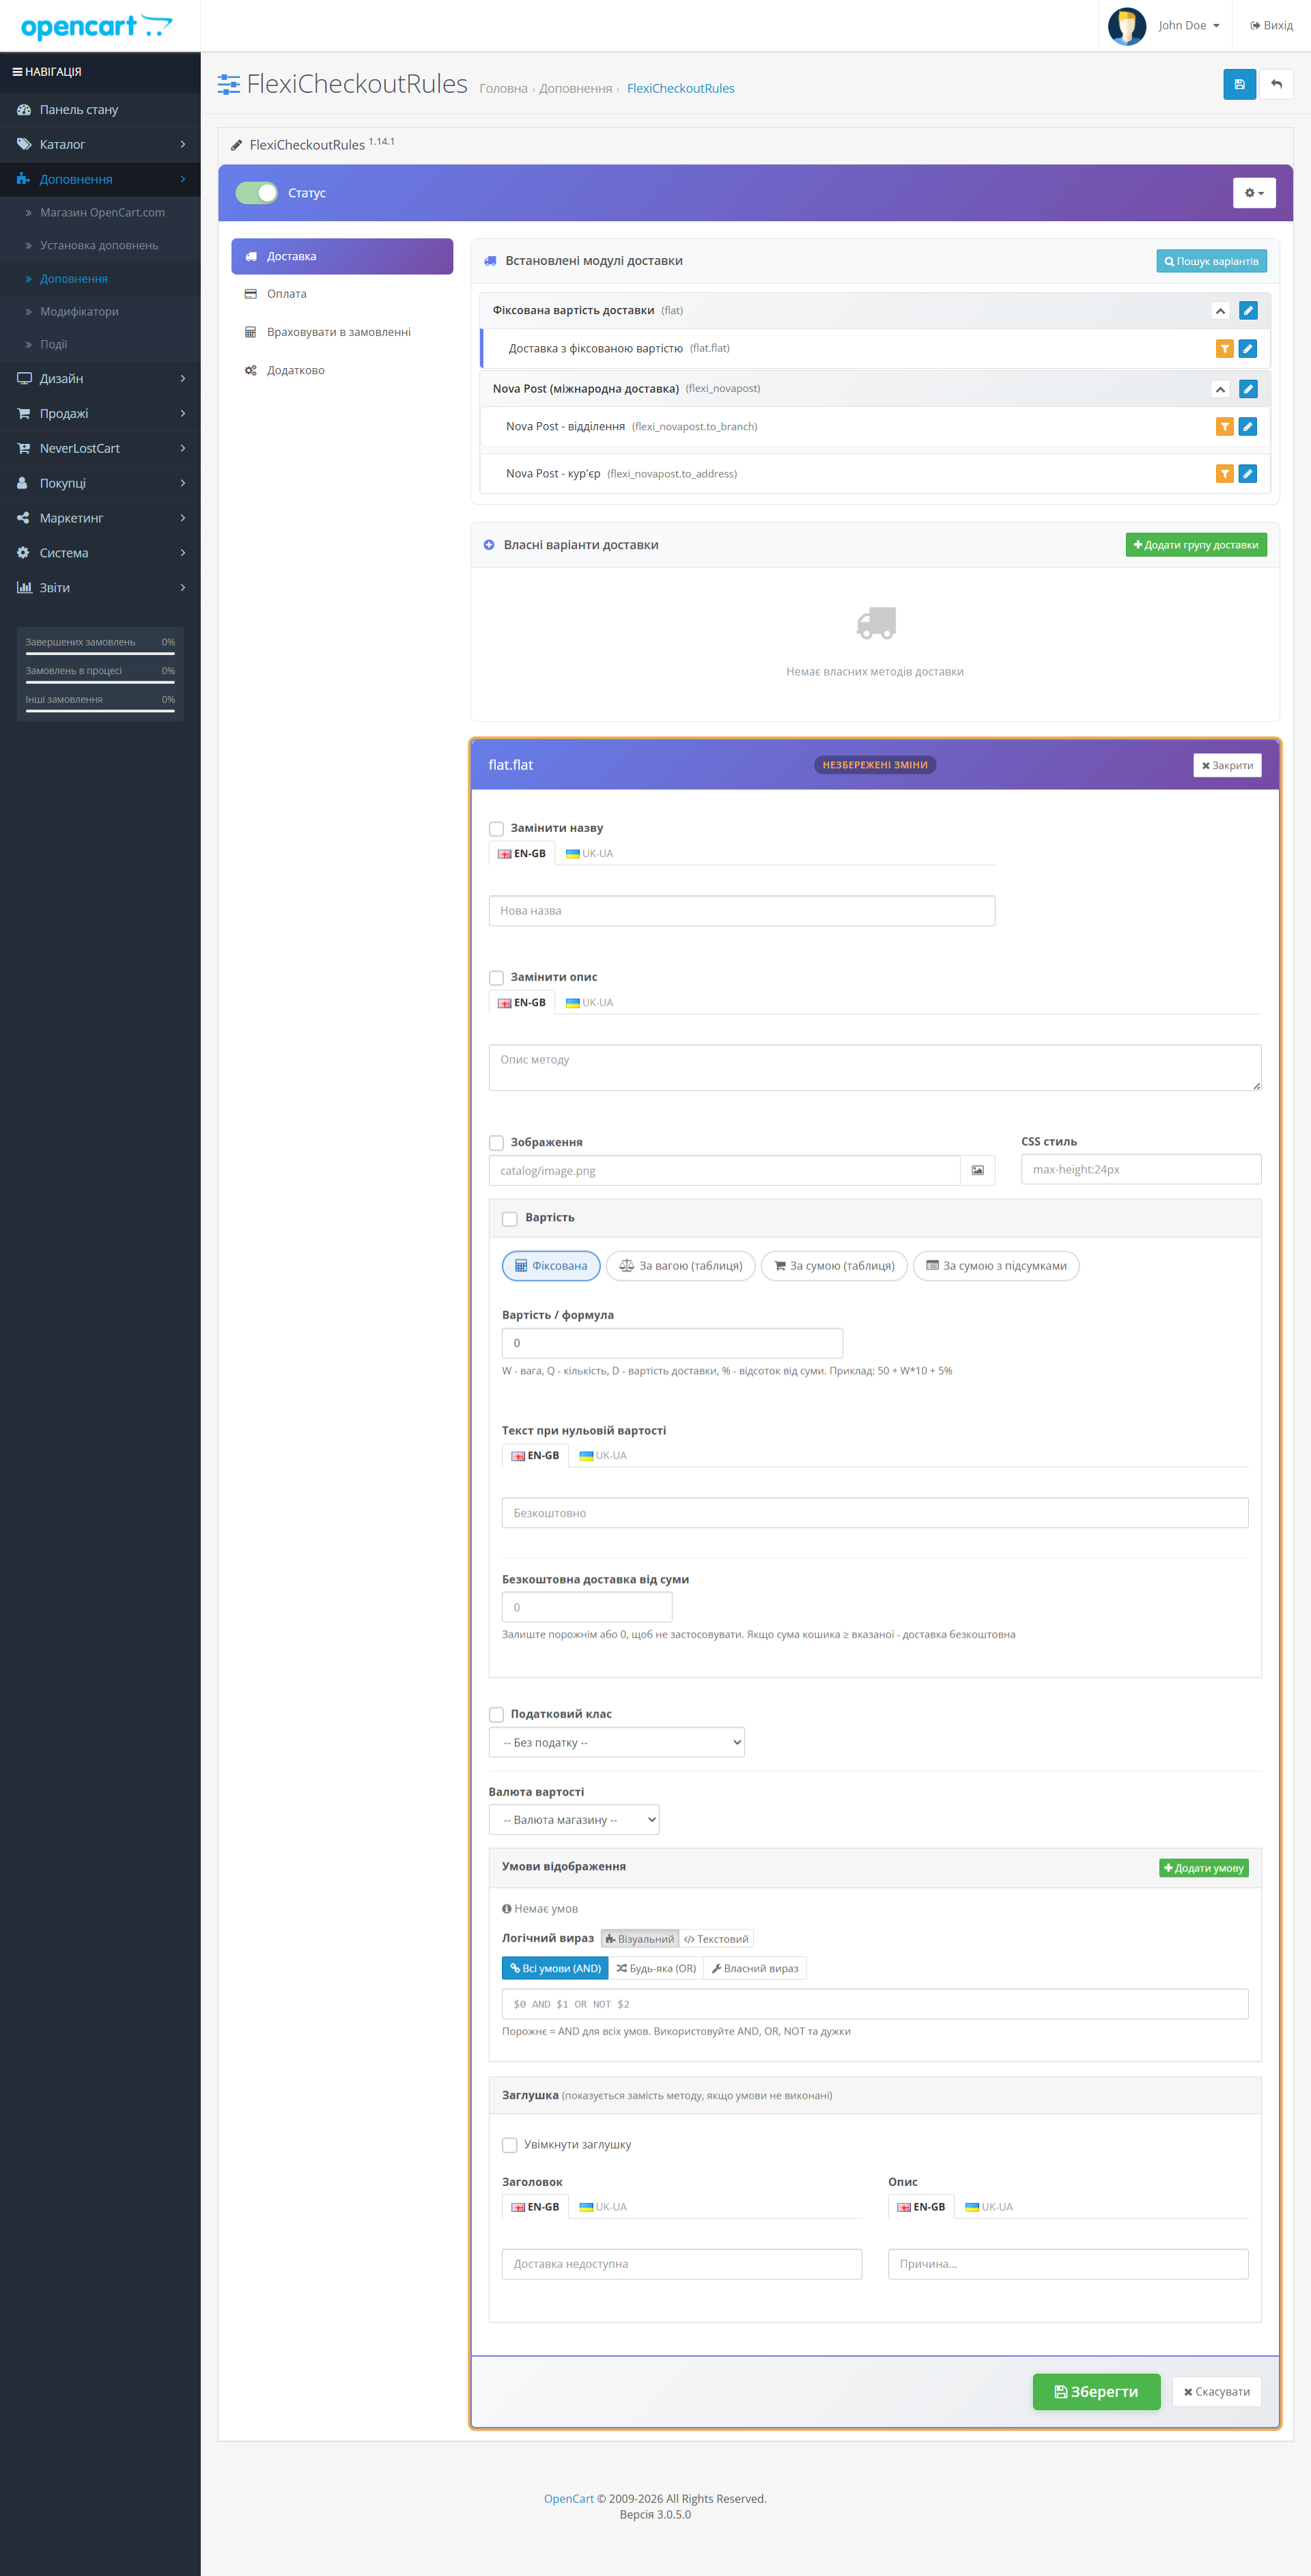
Task: Expand the Продажі sidebar menu
Action: coord(100,414)
